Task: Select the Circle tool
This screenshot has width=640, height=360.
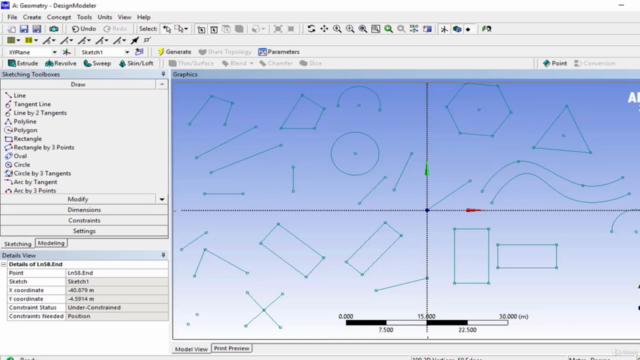Action: (x=17, y=164)
